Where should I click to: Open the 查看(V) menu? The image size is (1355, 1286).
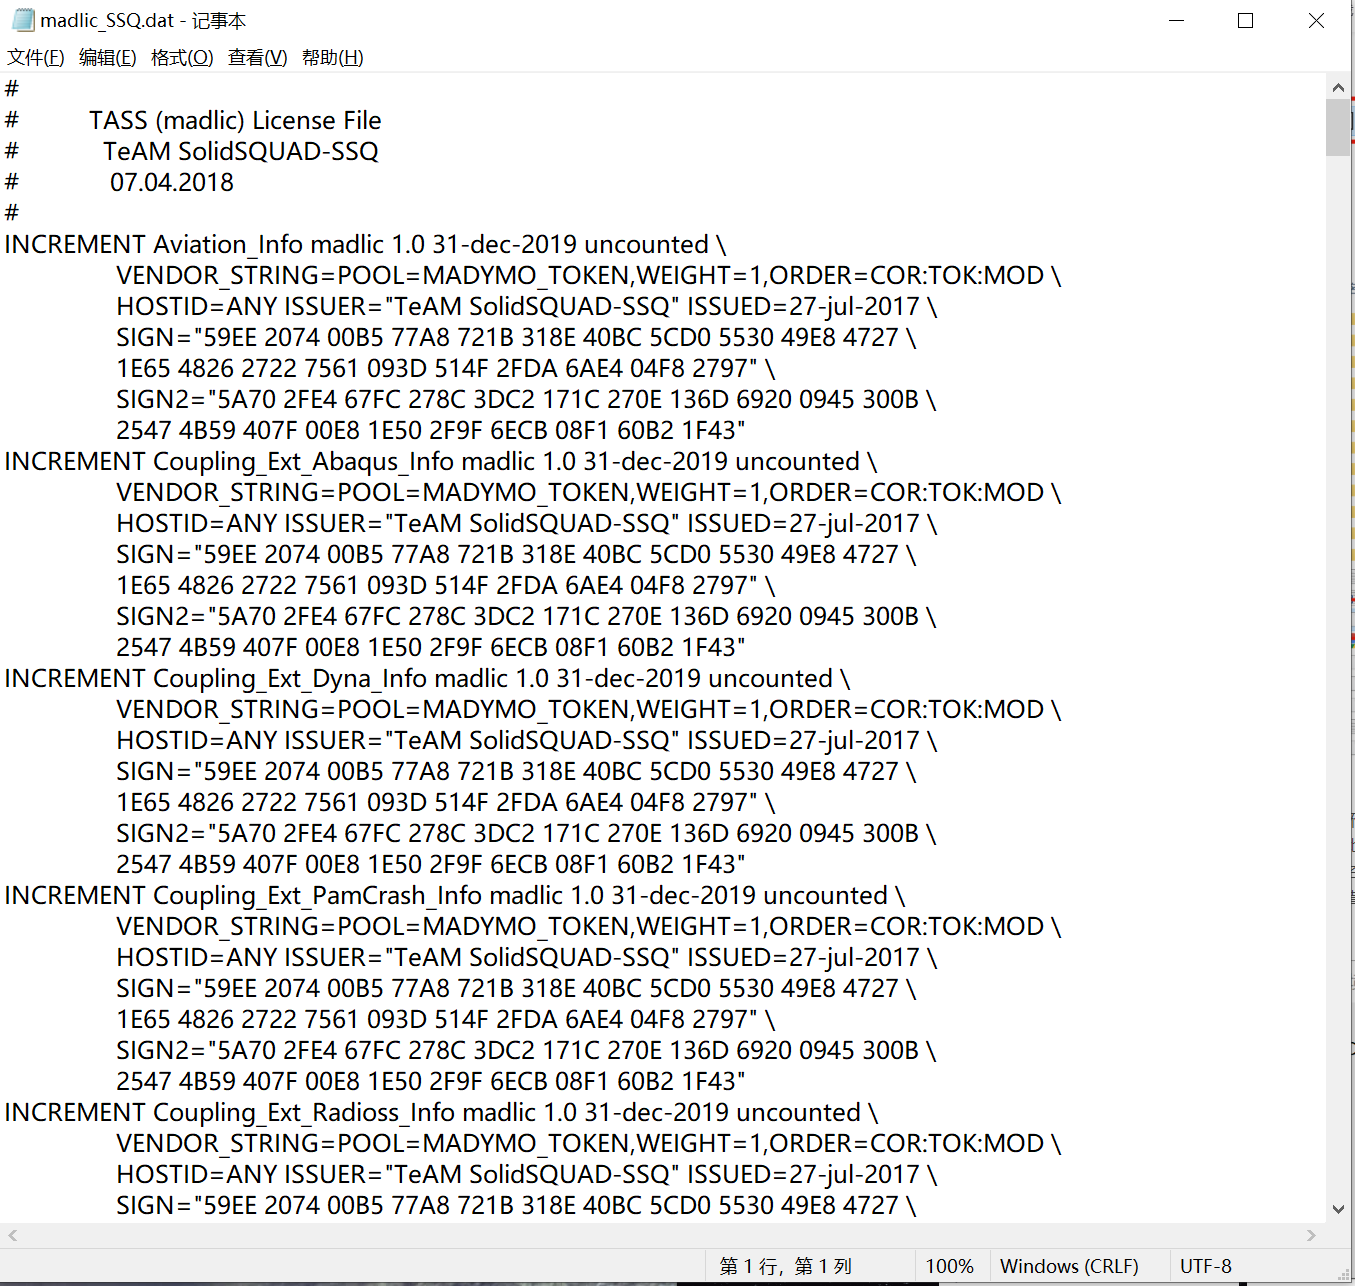click(x=258, y=58)
